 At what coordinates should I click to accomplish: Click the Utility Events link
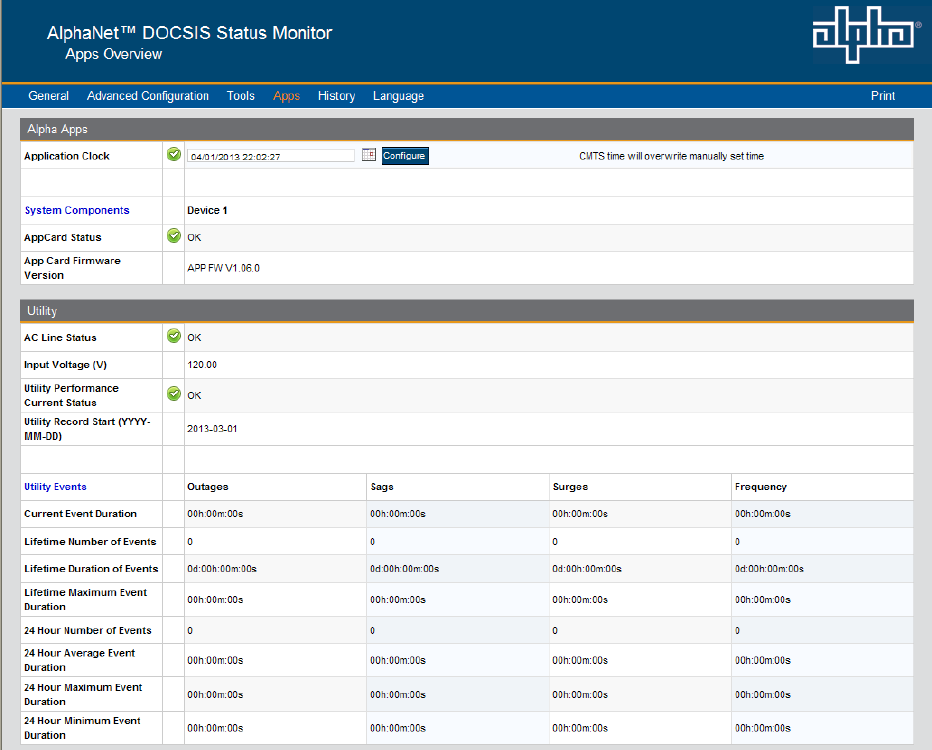(x=55, y=487)
